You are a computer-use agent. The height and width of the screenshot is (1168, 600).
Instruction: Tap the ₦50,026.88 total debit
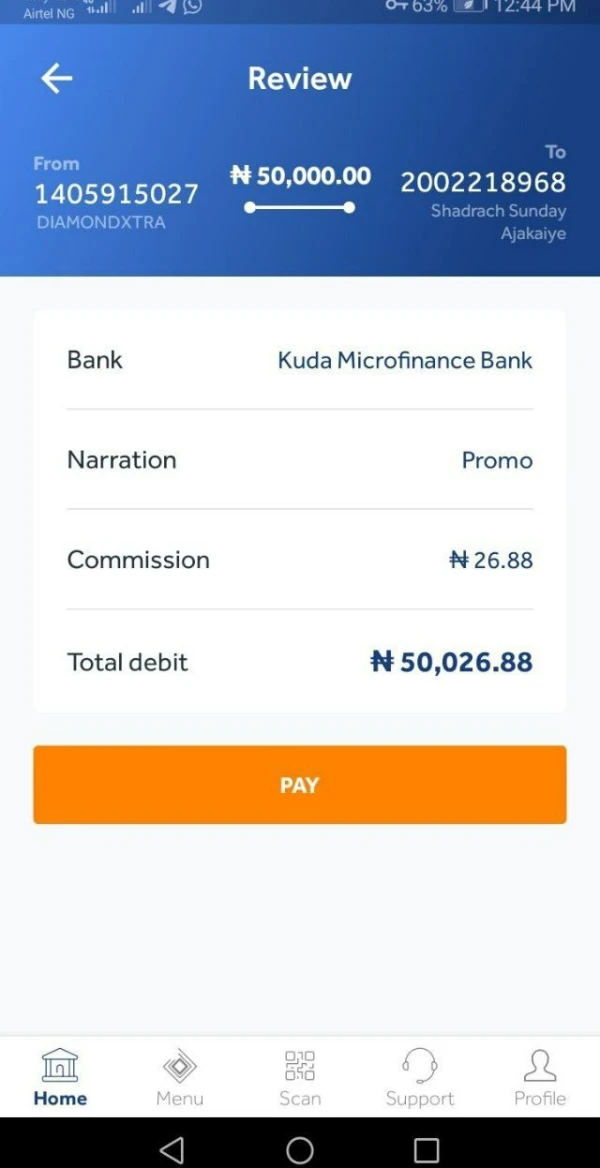pyautogui.click(x=451, y=662)
